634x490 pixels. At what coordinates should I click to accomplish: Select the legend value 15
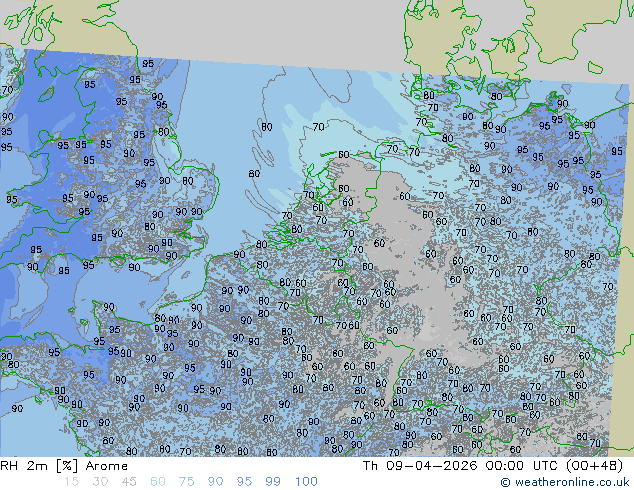pyautogui.click(x=71, y=482)
